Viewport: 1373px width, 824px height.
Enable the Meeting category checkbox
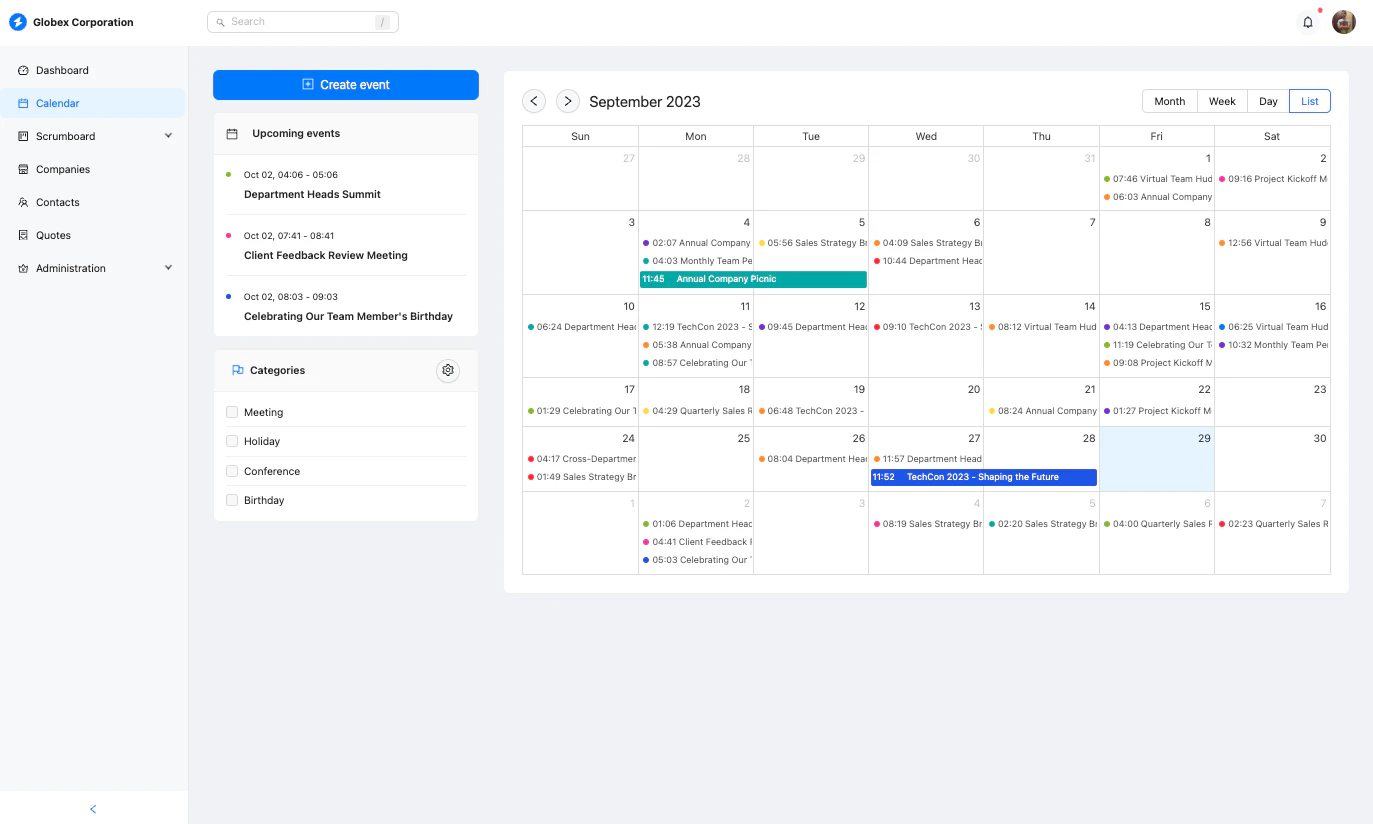tap(231, 411)
